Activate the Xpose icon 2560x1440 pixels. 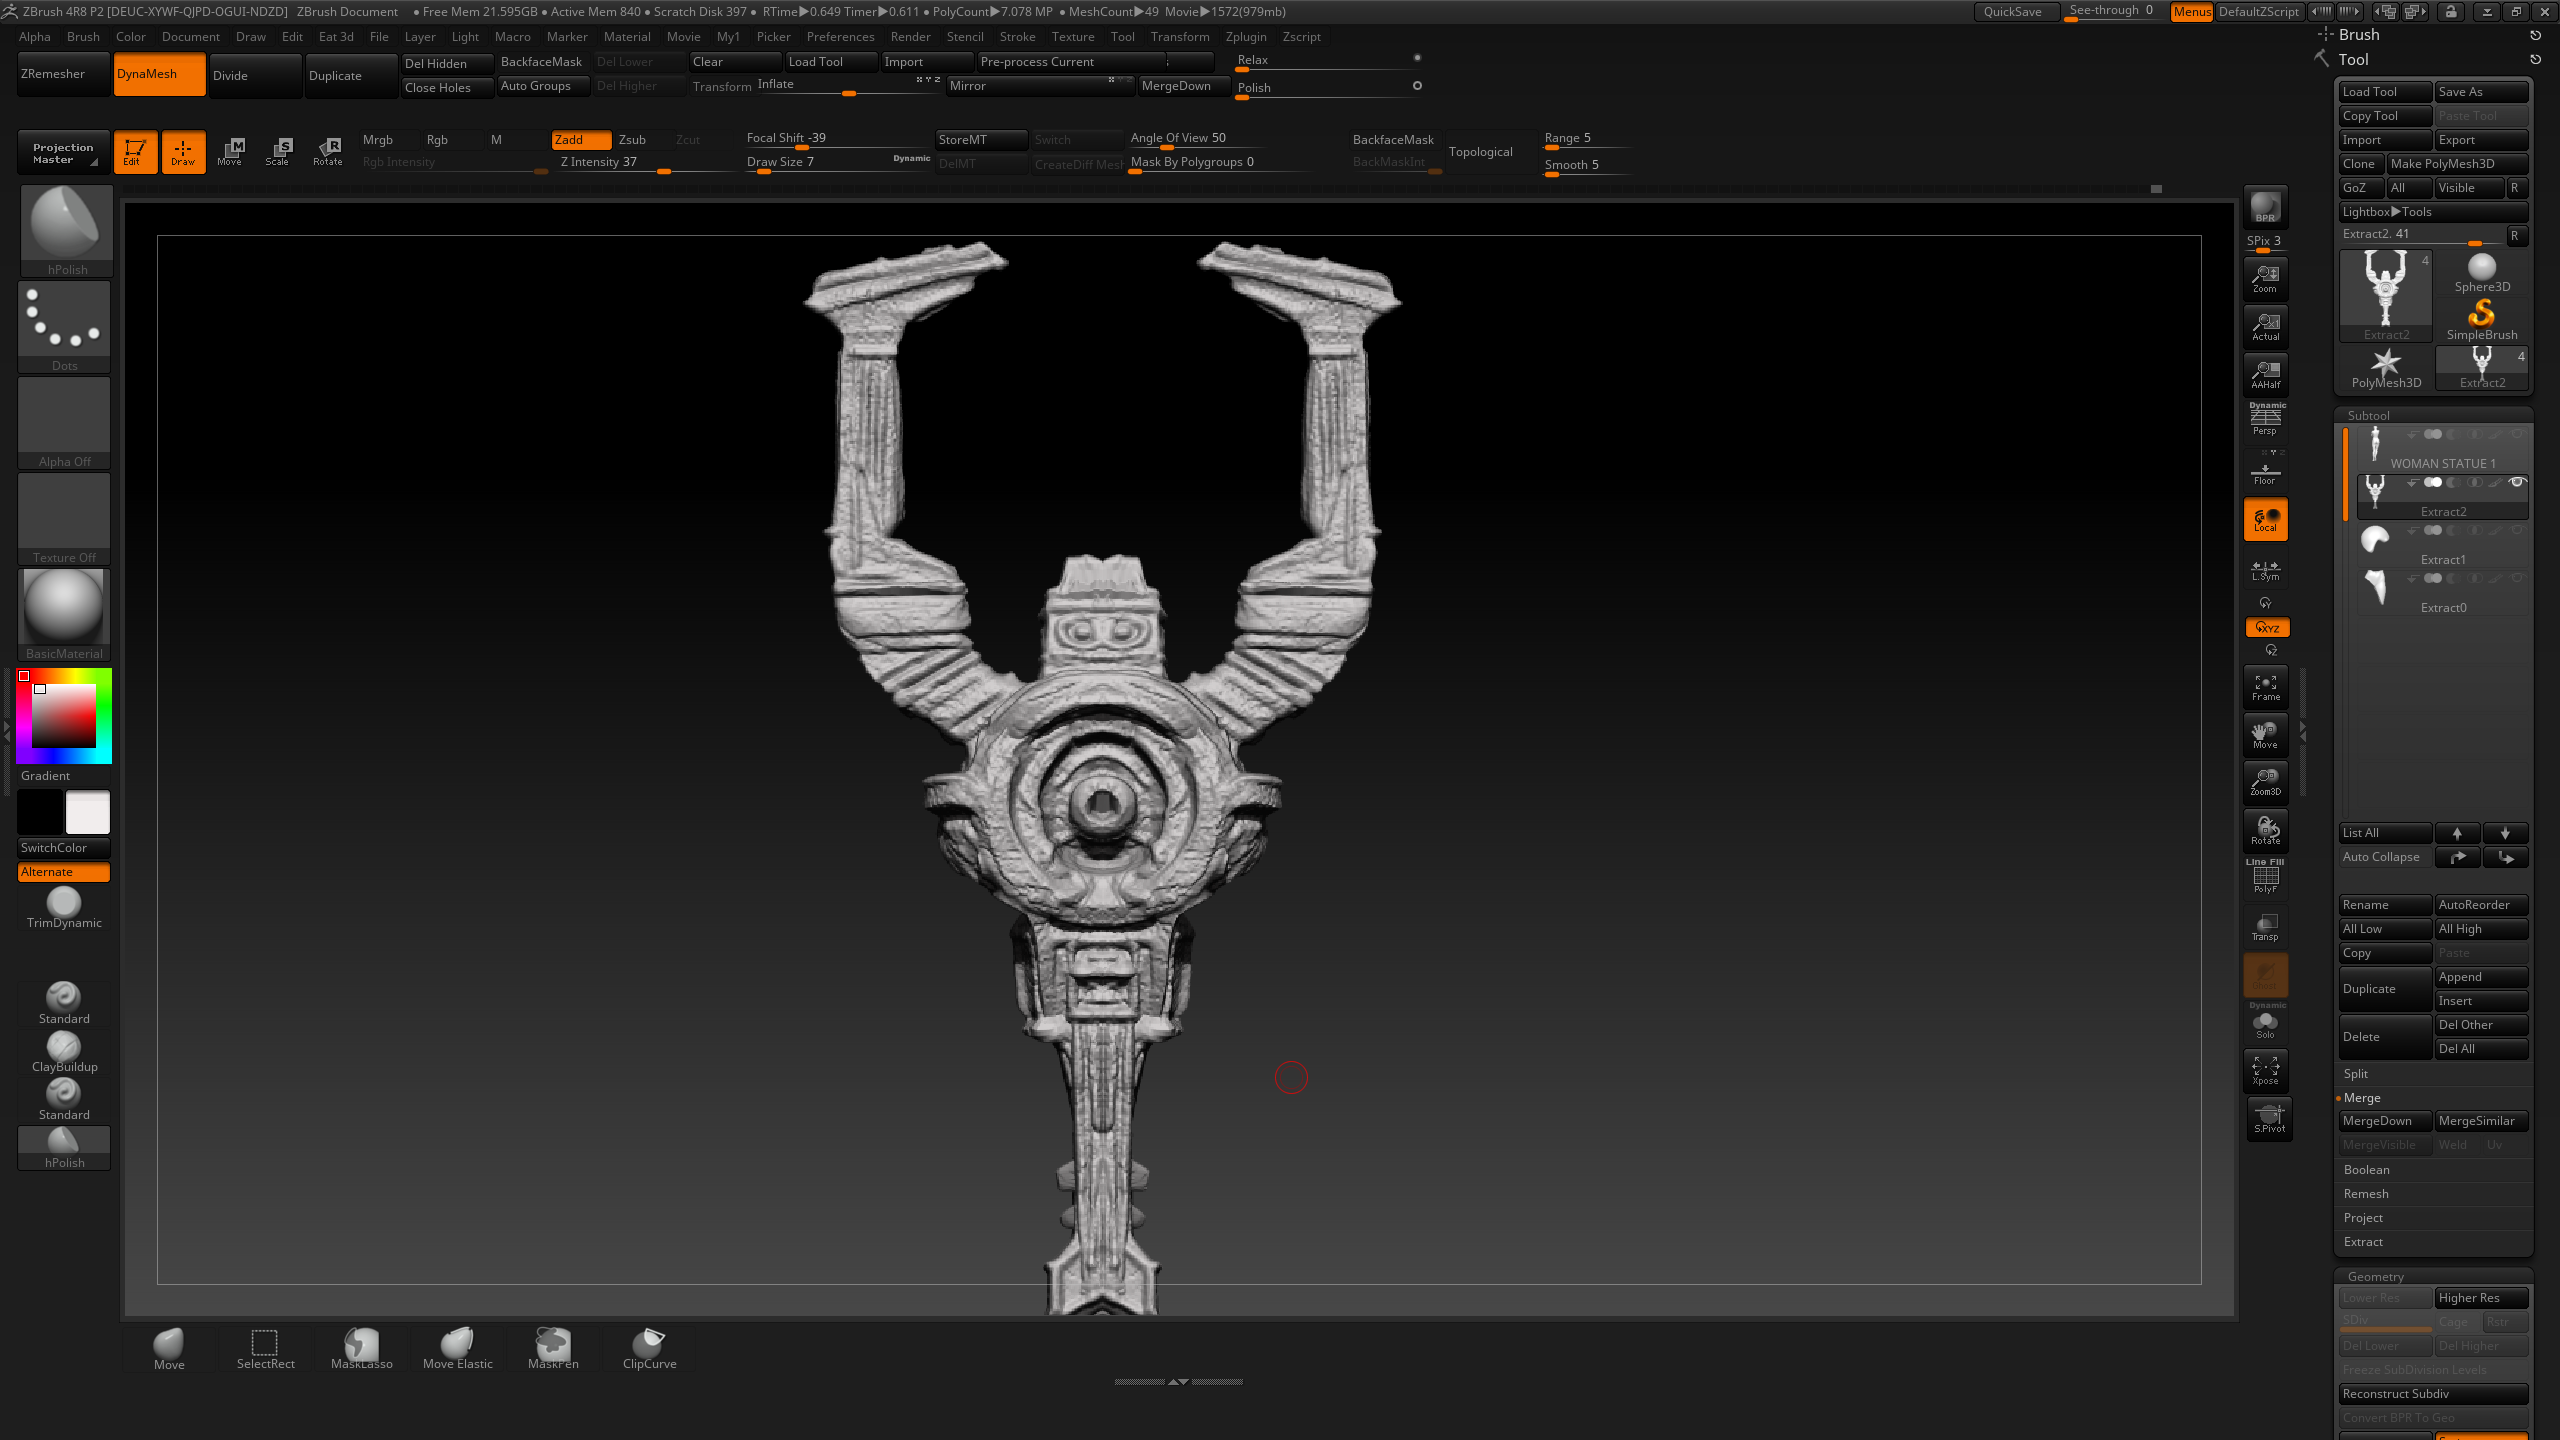coord(2265,1070)
